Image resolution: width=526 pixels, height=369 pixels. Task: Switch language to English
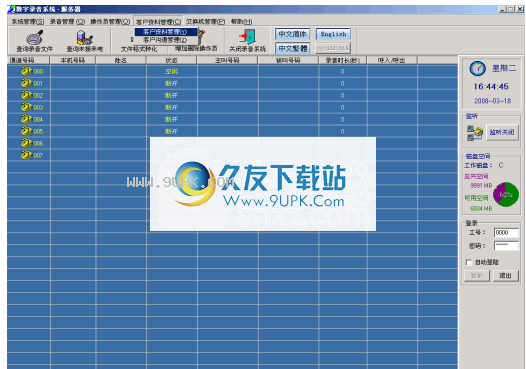333,34
